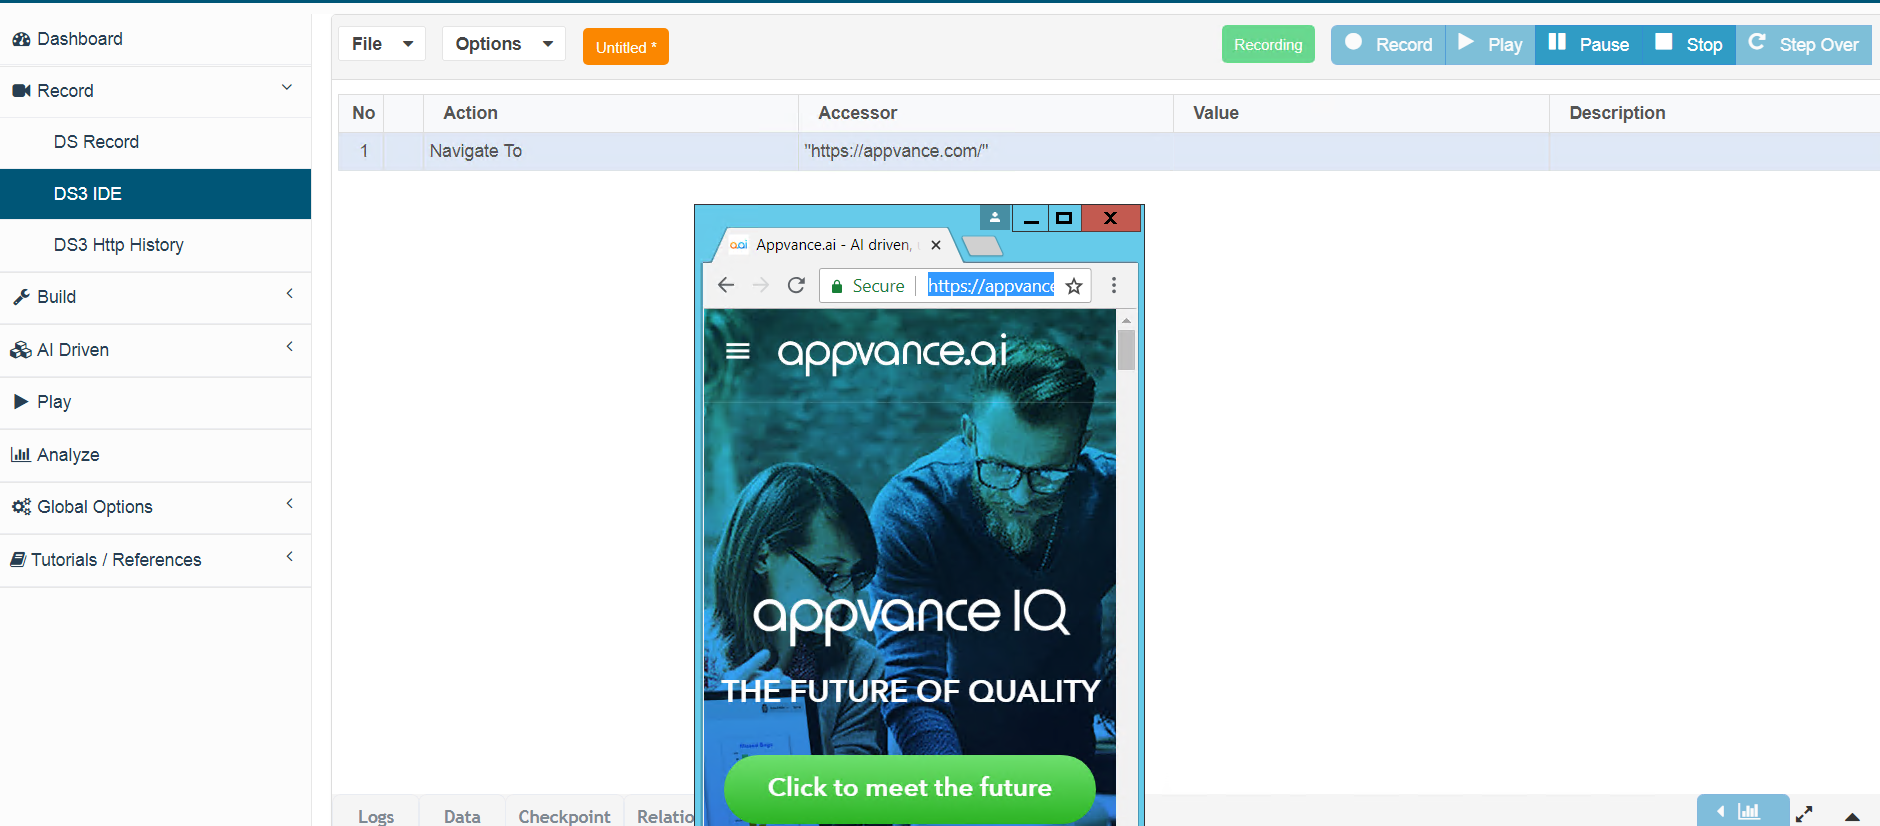This screenshot has width=1880, height=826.
Task: Open the Options dropdown menu
Action: 504,44
